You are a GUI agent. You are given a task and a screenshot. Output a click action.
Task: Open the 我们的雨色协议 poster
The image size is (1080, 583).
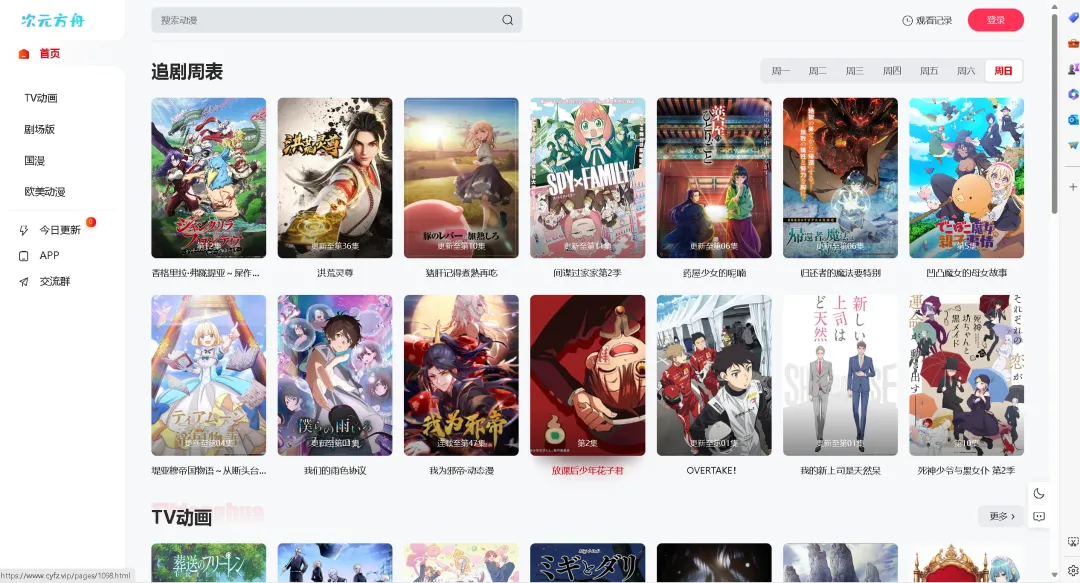pyautogui.click(x=335, y=376)
